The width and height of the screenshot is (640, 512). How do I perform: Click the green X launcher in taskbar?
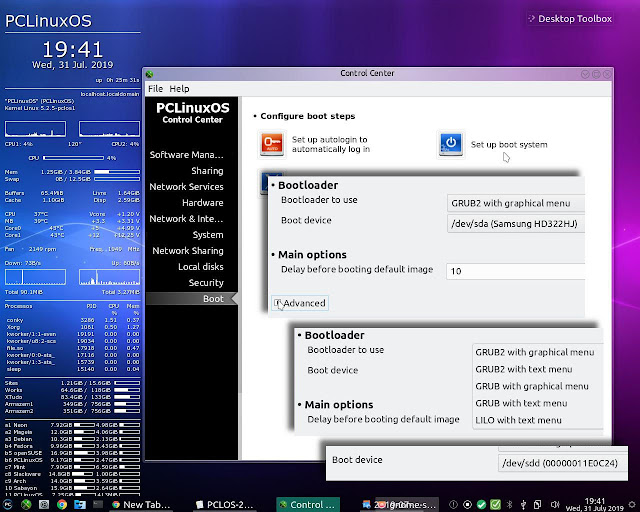pyautogui.click(x=26, y=505)
